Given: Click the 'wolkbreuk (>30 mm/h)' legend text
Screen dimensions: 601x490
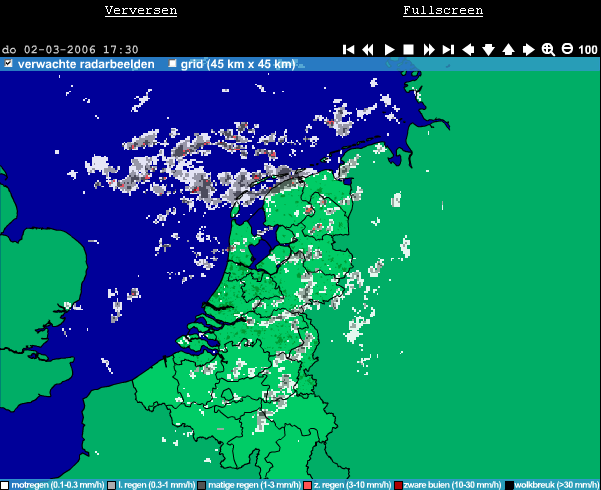Looking at the screenshot, I should pyautogui.click(x=557, y=485).
